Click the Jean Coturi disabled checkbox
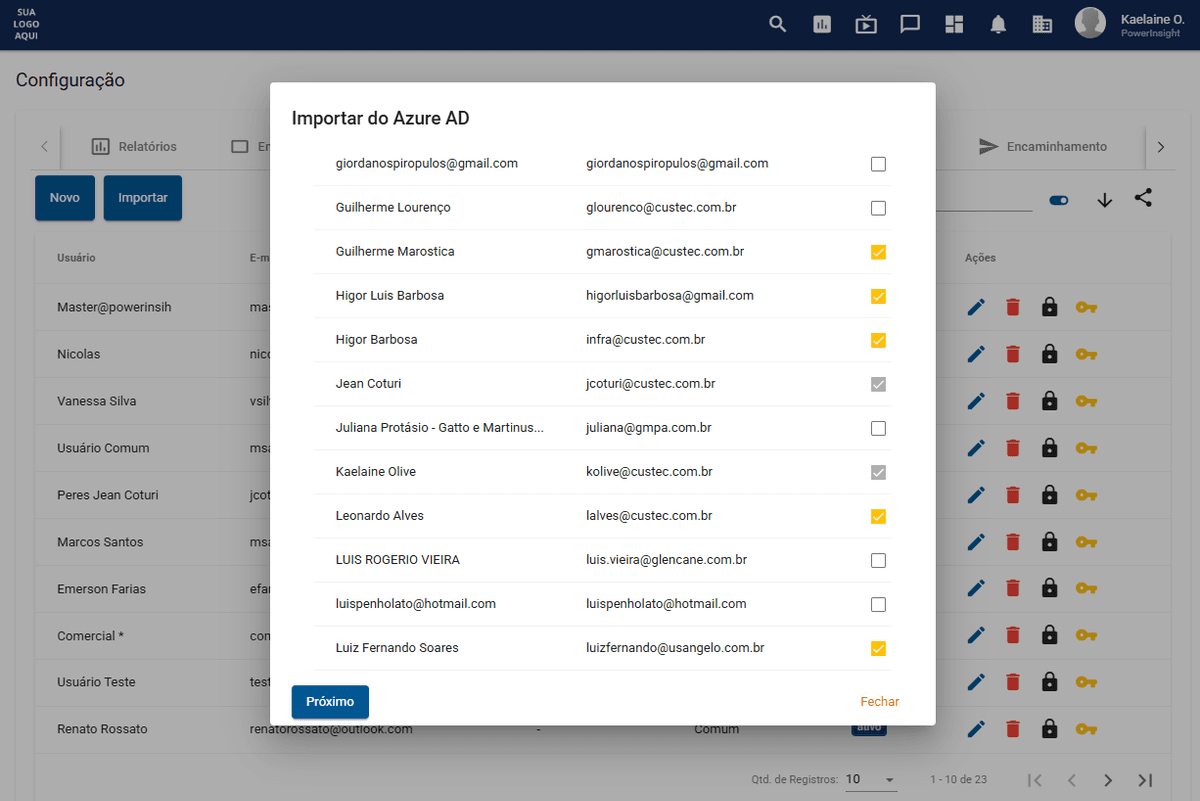 pyautogui.click(x=878, y=384)
